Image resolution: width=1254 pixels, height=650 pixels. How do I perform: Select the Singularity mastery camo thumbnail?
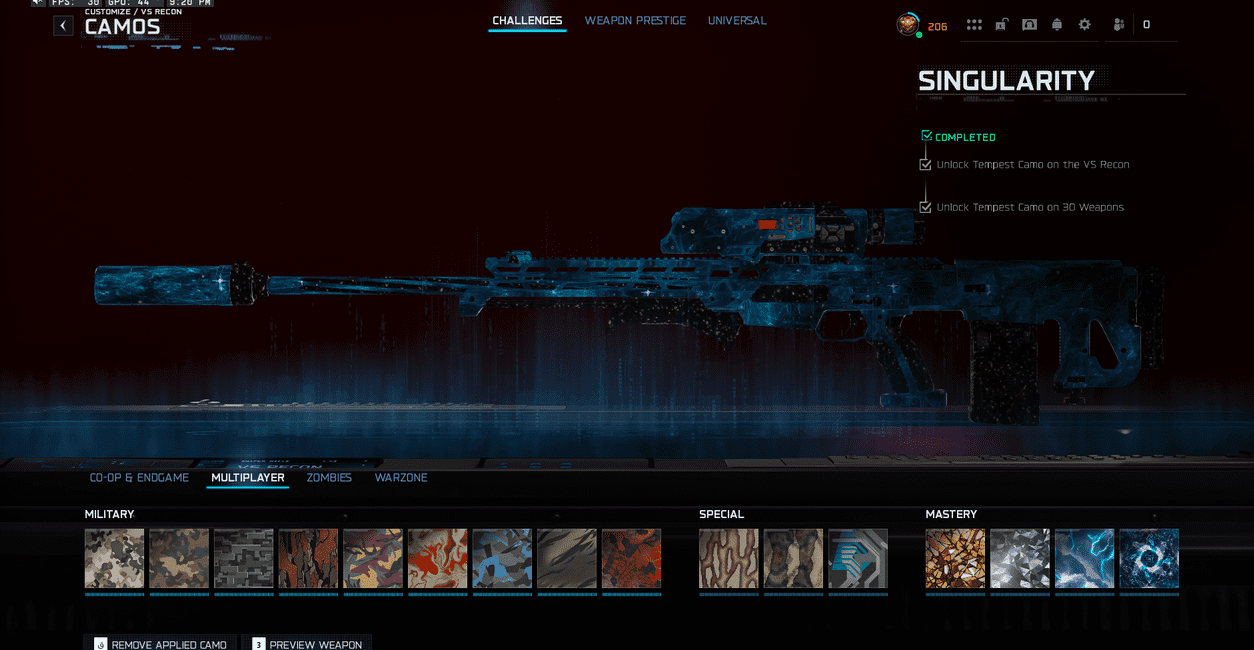tap(1149, 558)
